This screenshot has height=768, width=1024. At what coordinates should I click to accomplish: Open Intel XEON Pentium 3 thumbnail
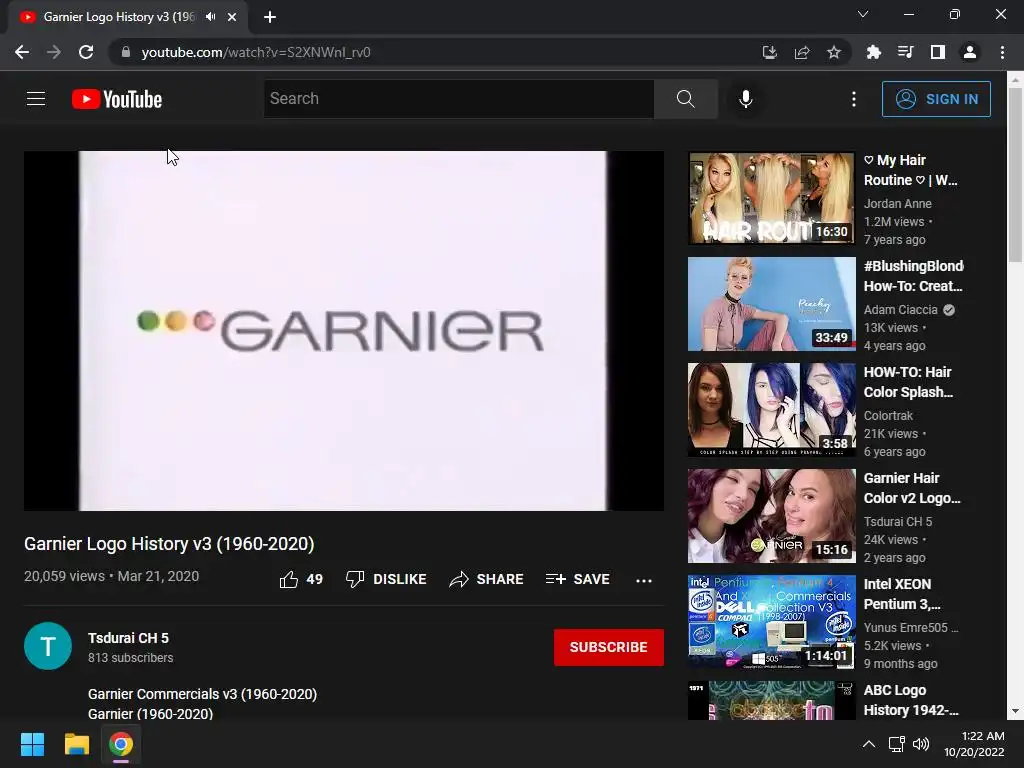point(771,622)
